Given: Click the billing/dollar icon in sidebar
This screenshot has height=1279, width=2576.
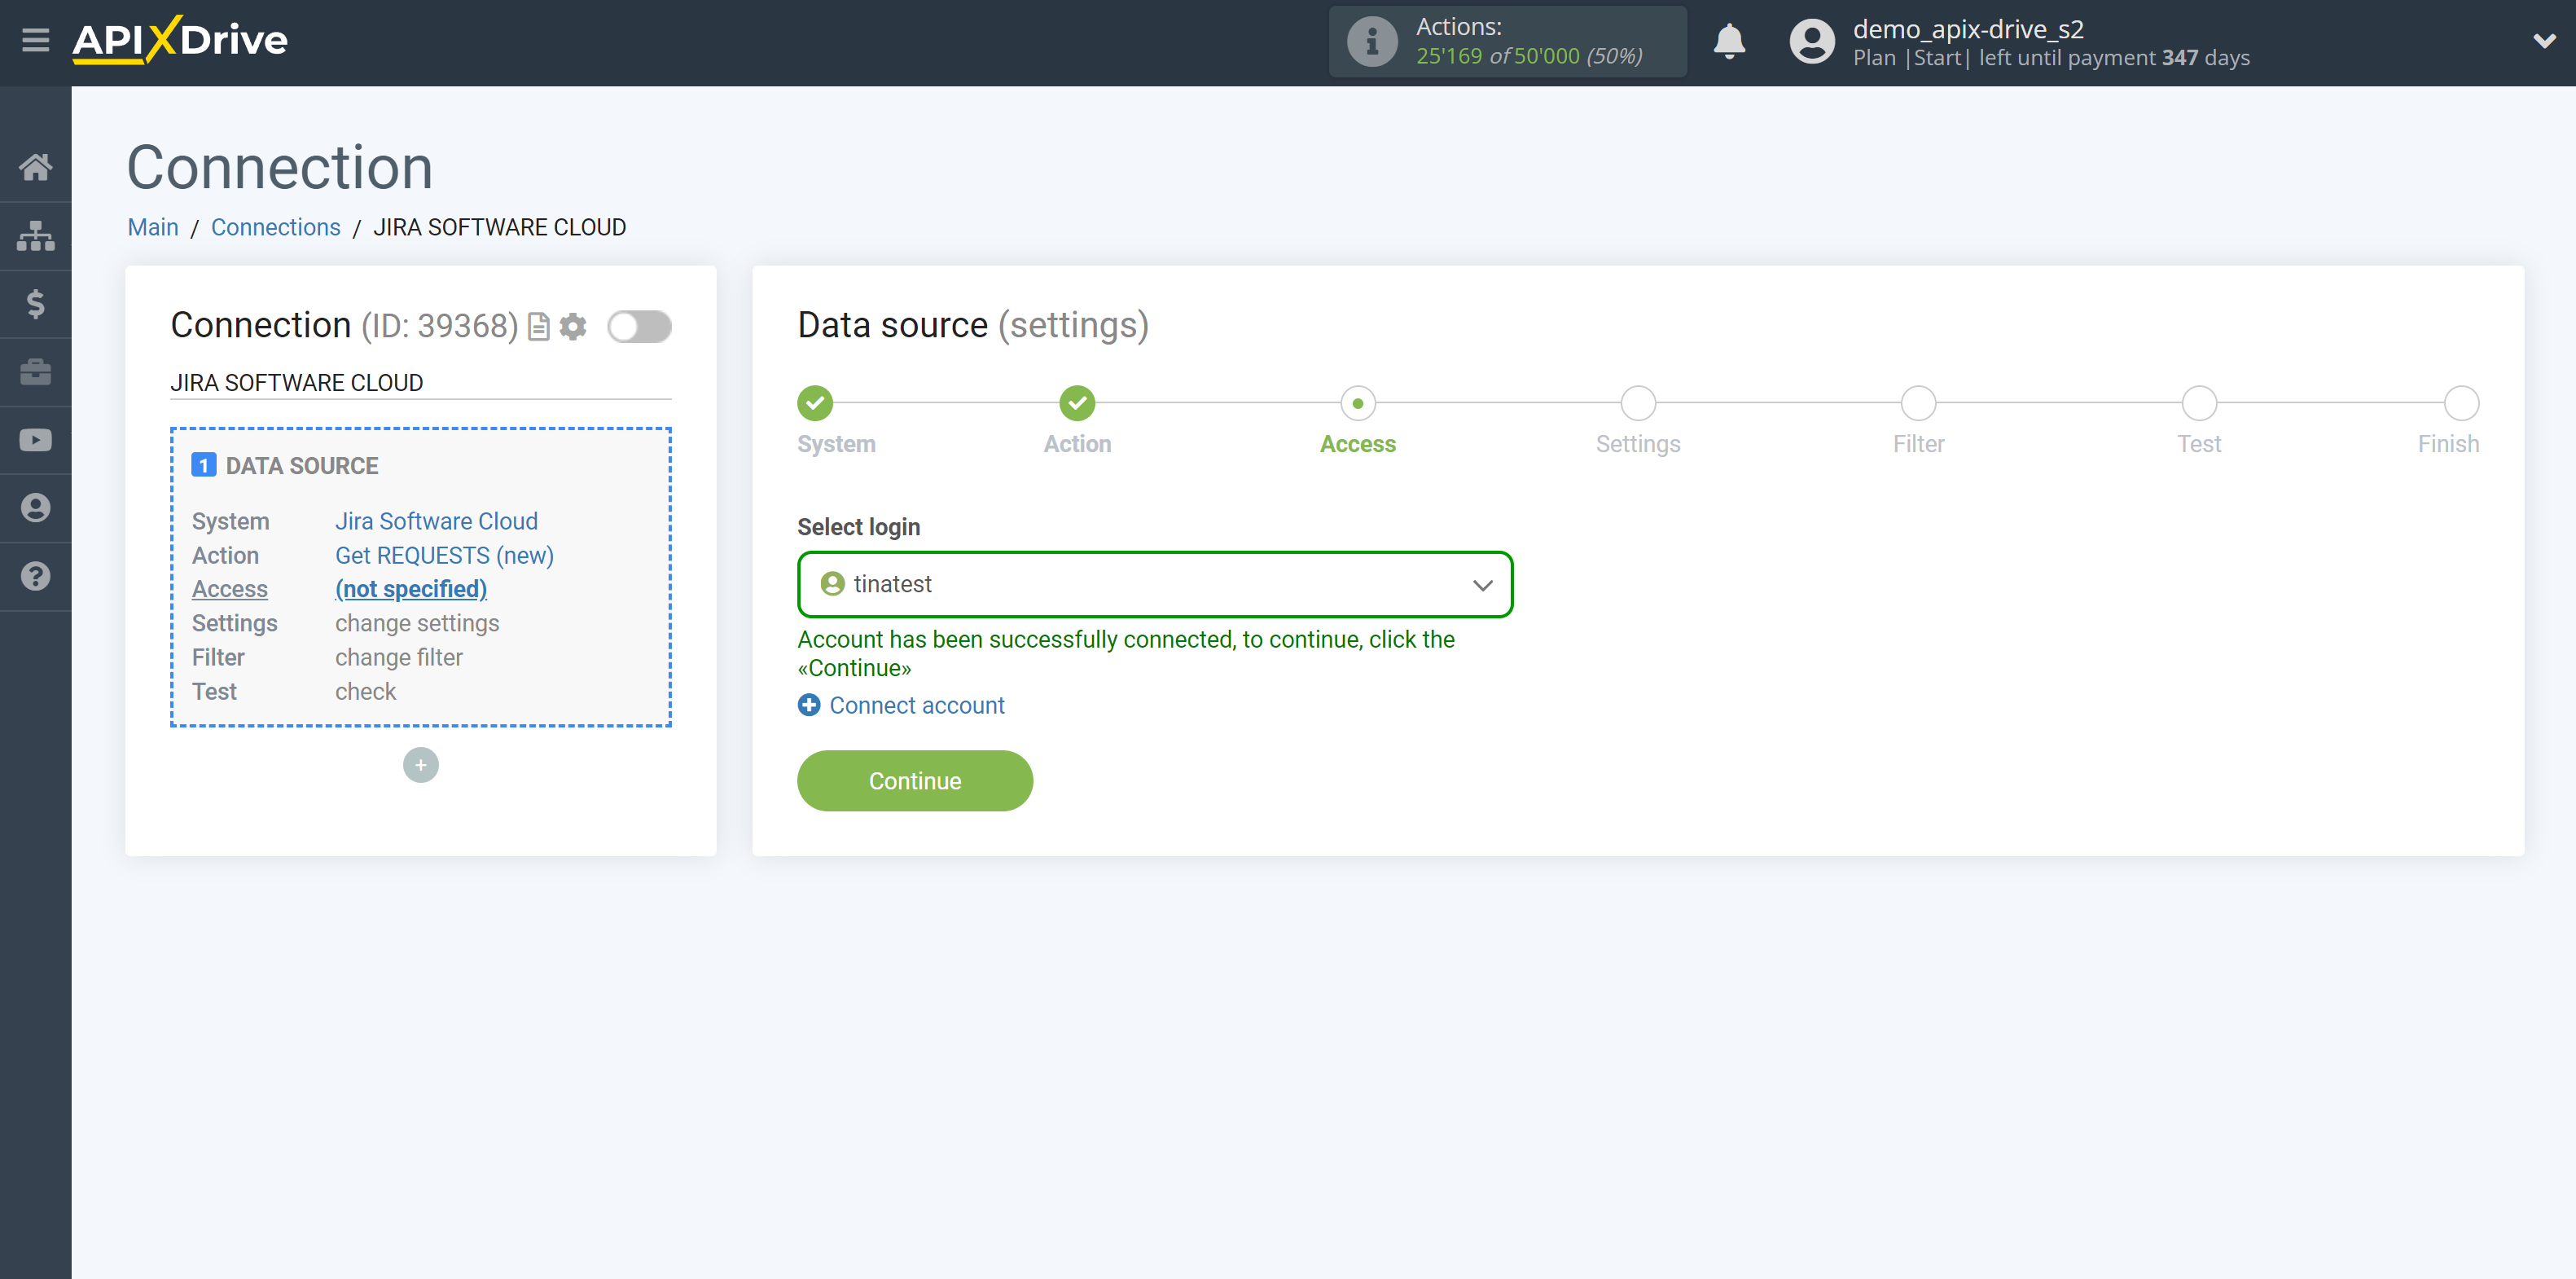Looking at the screenshot, I should [x=36, y=302].
